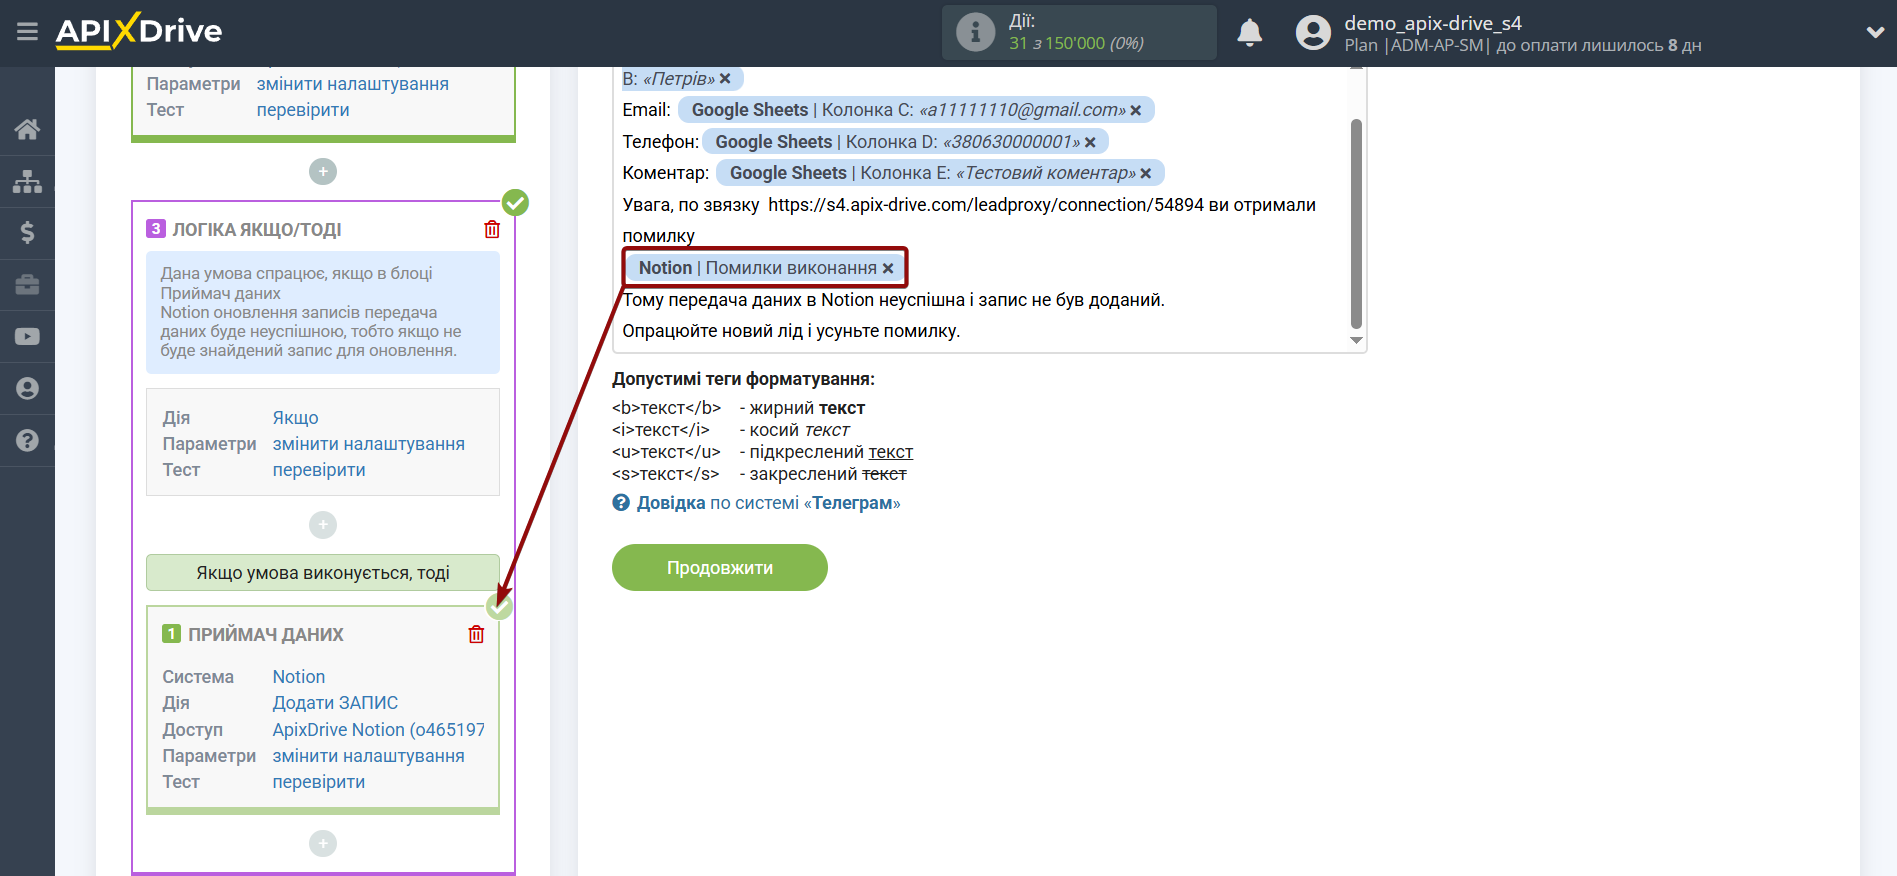Click the Якщо умова виконується, тоді bar
Screen dimensions: 1897x876
pos(323,573)
